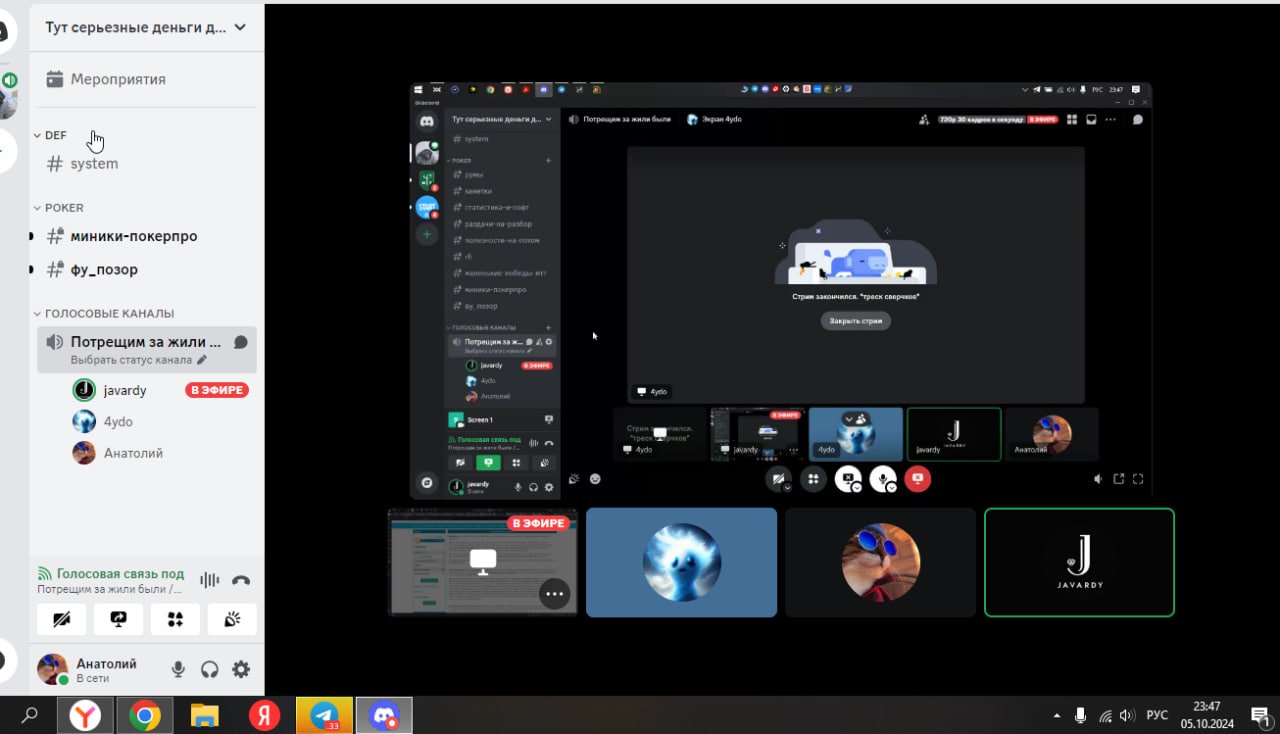Click Discord home icon in streamed sidebar
The height and width of the screenshot is (734, 1280).
(427, 121)
